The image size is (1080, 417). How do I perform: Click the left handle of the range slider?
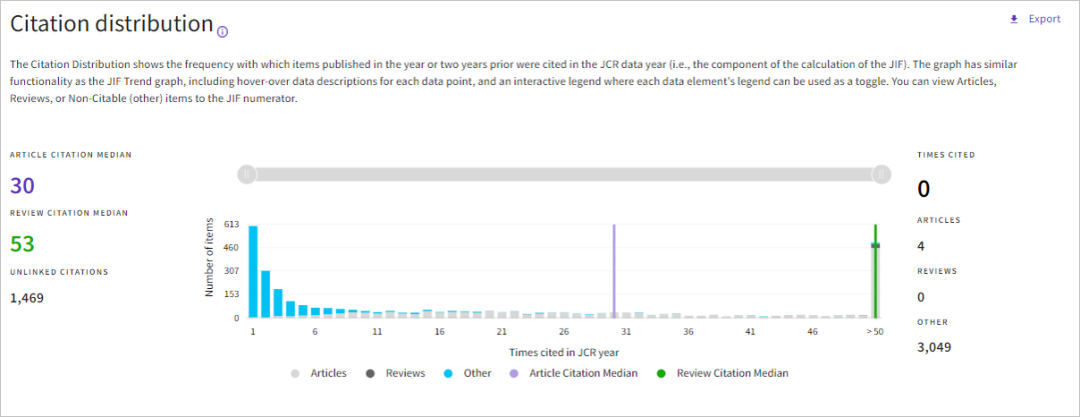coord(247,174)
